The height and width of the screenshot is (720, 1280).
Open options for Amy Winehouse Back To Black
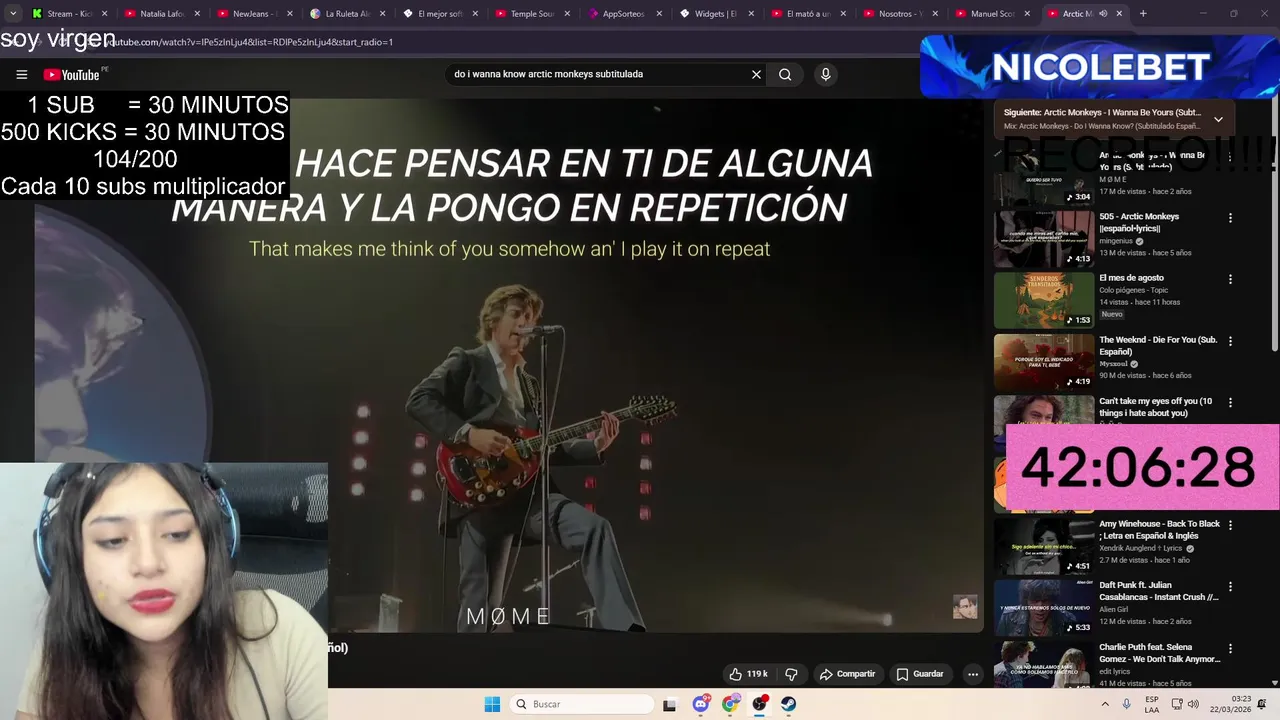pos(1230,525)
